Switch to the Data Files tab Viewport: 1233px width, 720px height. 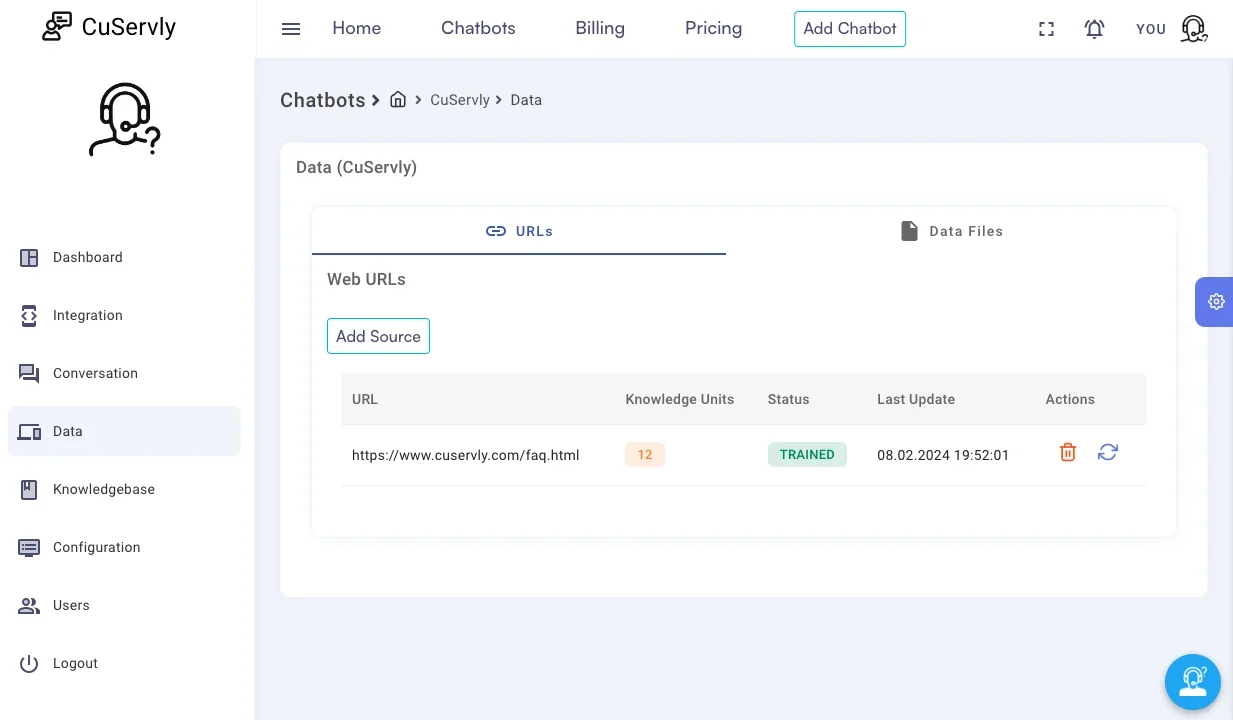point(951,231)
